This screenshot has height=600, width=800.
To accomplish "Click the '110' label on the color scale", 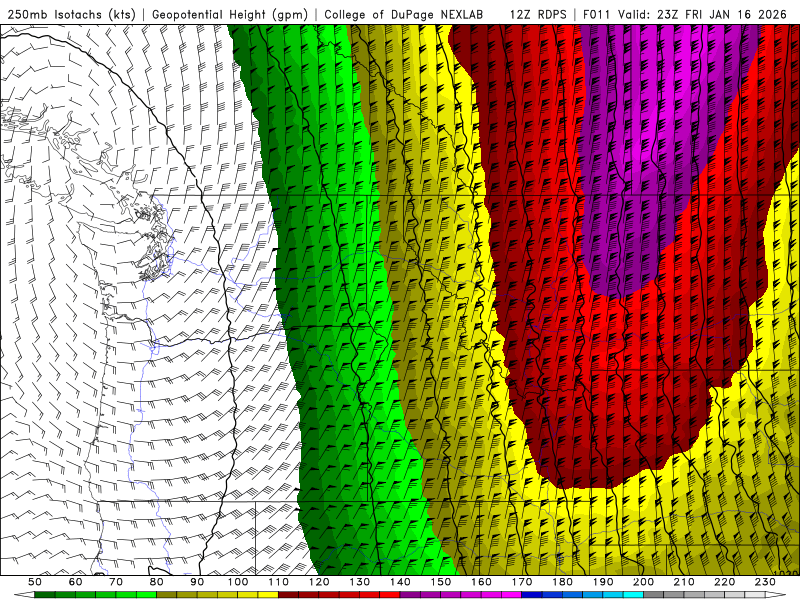I will (x=279, y=582).
